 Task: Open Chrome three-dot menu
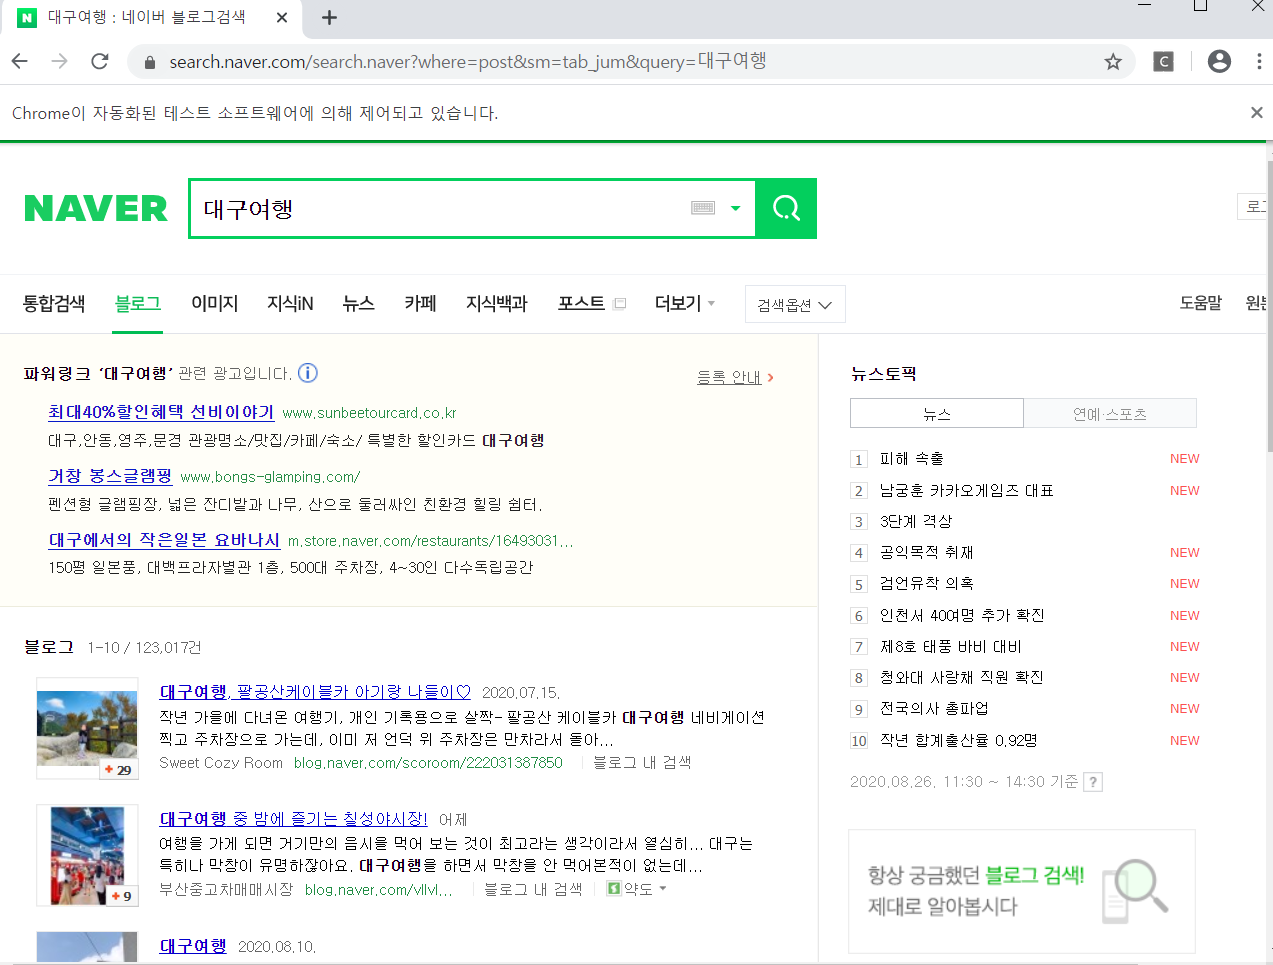coord(1259,62)
